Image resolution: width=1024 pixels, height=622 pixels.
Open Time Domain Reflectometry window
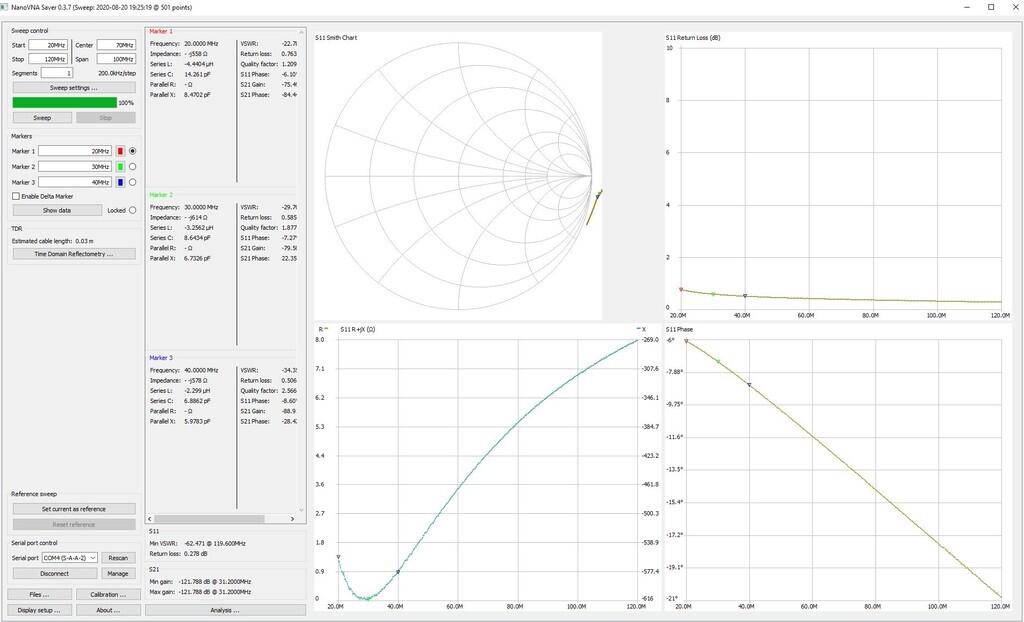click(74, 254)
